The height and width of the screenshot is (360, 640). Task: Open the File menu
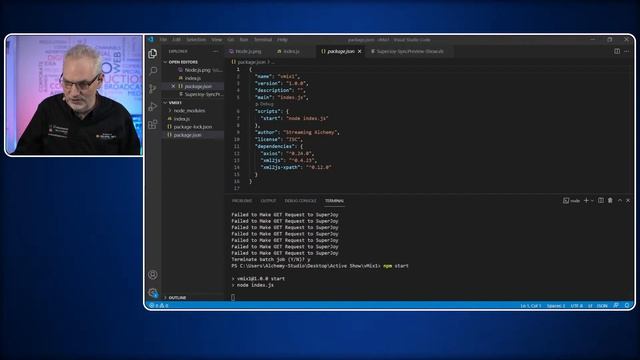[x=163, y=40]
